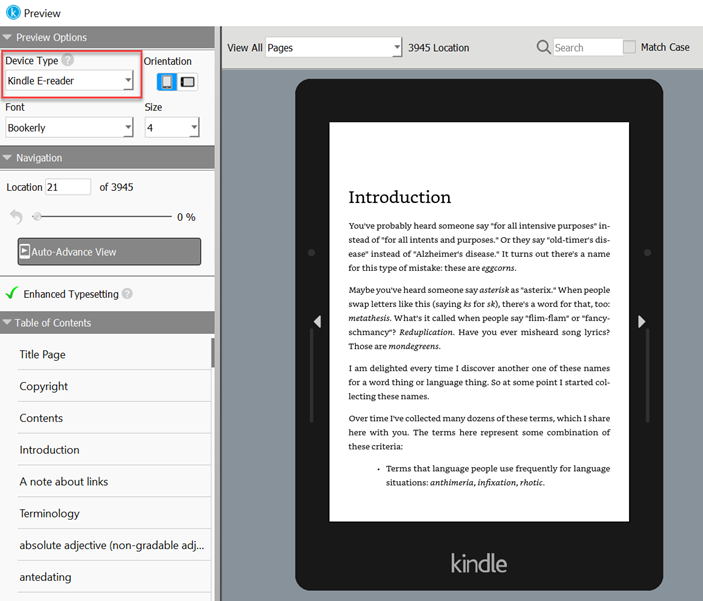Enable Match Case checkbox
Image resolution: width=703 pixels, height=601 pixels.
click(x=629, y=47)
